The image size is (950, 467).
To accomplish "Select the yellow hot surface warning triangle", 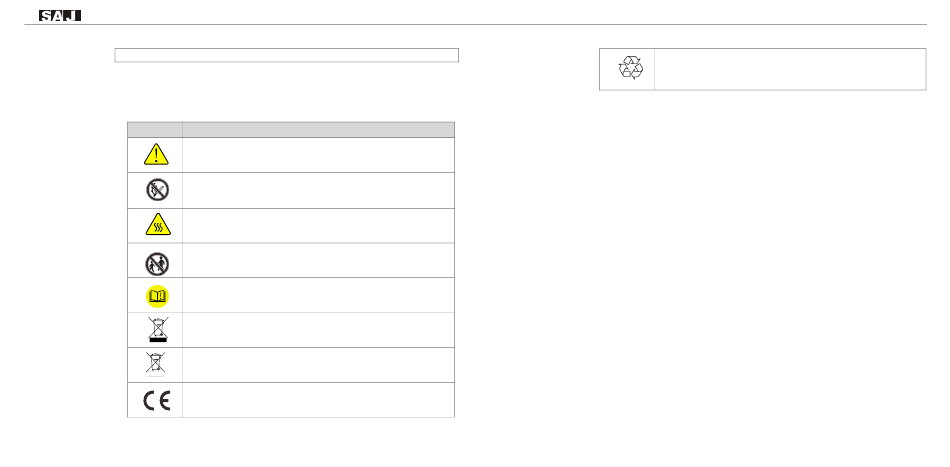I will pos(158,225).
